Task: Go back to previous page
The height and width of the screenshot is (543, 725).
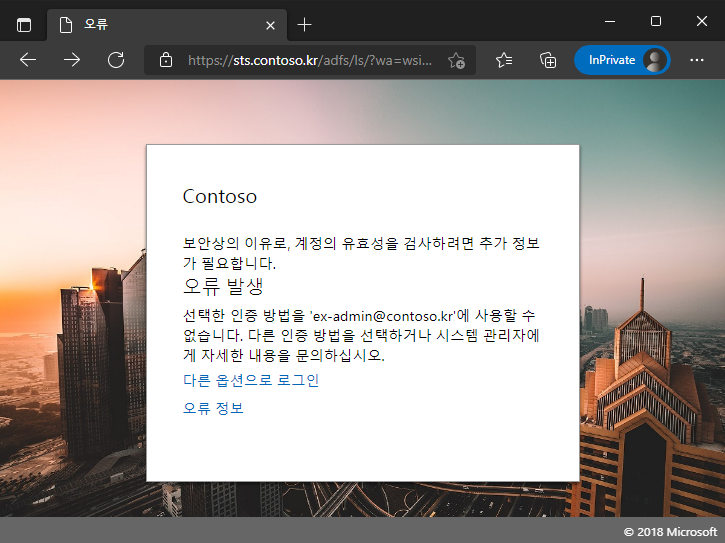Action: (28, 60)
